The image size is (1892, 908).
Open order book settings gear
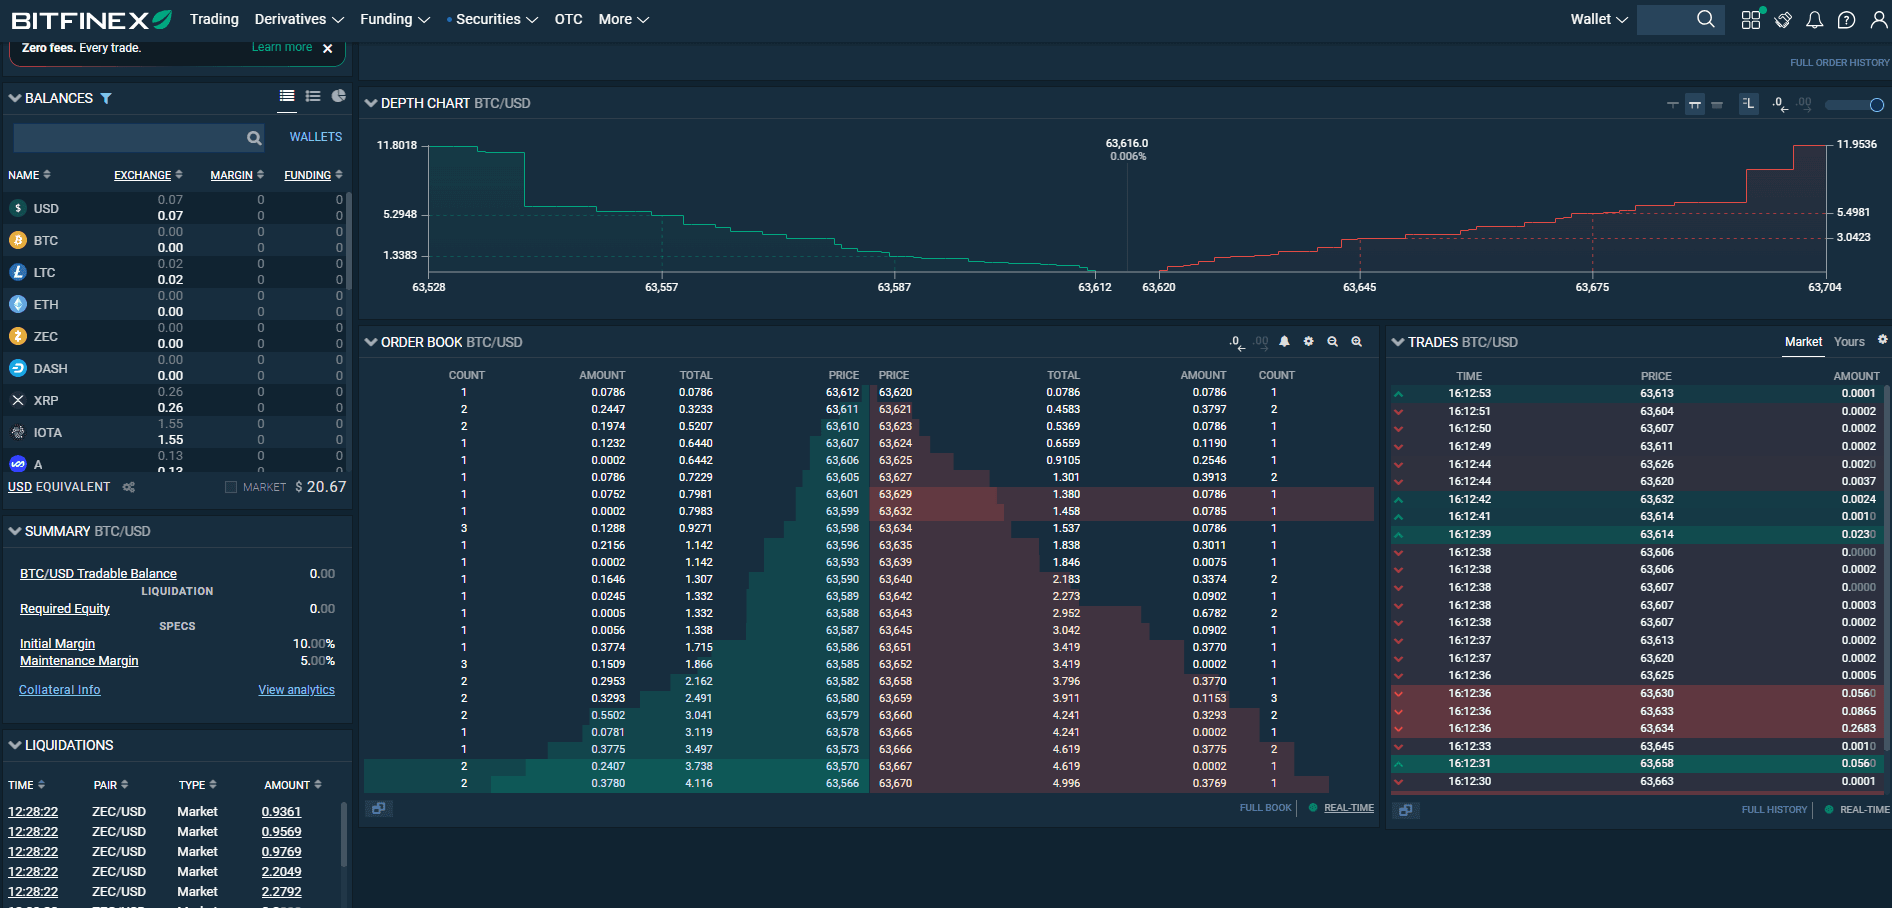(x=1309, y=341)
